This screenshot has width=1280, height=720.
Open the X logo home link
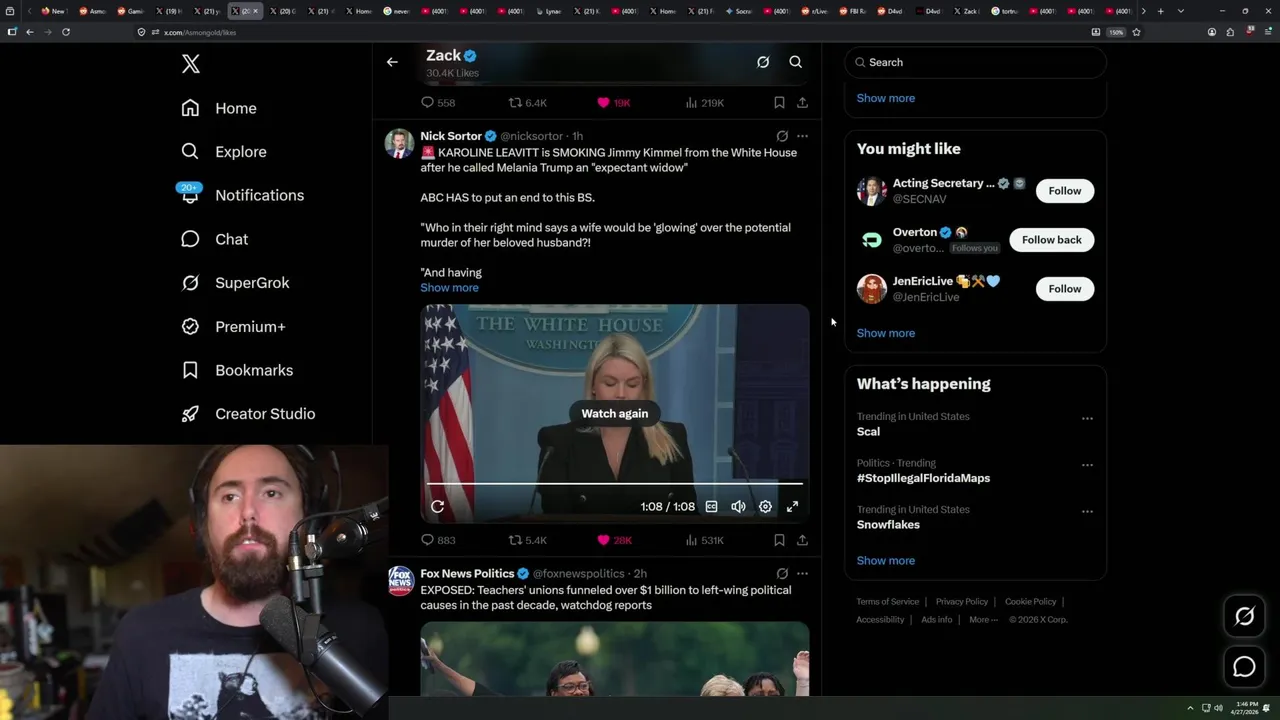pos(190,64)
